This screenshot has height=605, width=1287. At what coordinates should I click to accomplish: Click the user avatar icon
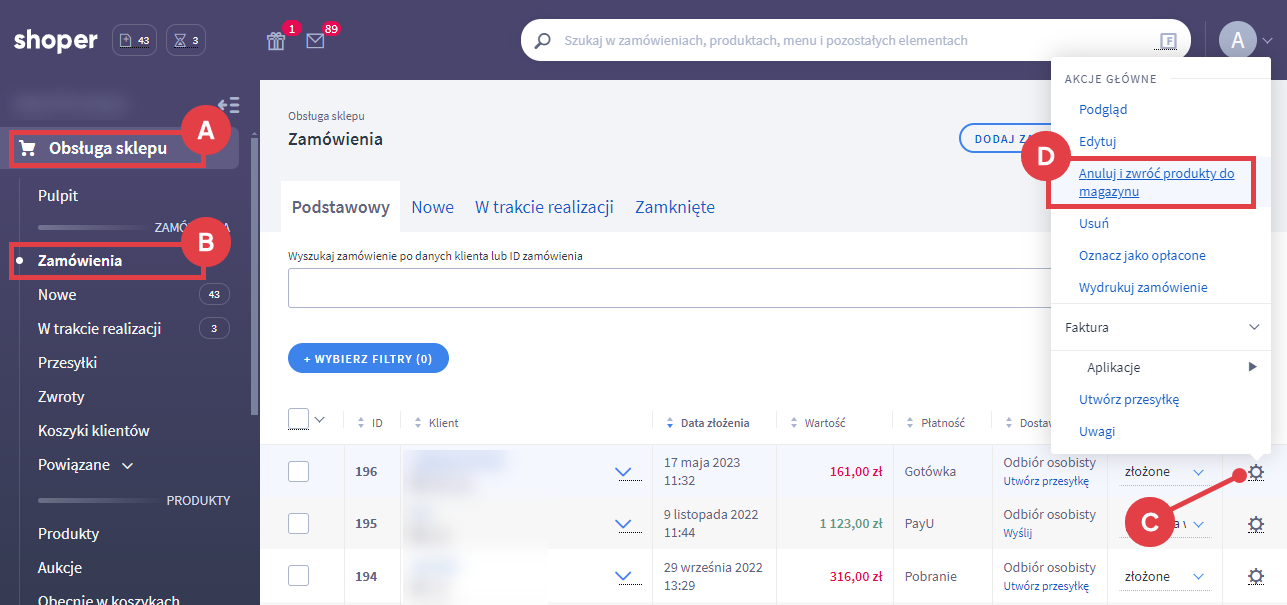(x=1237, y=40)
